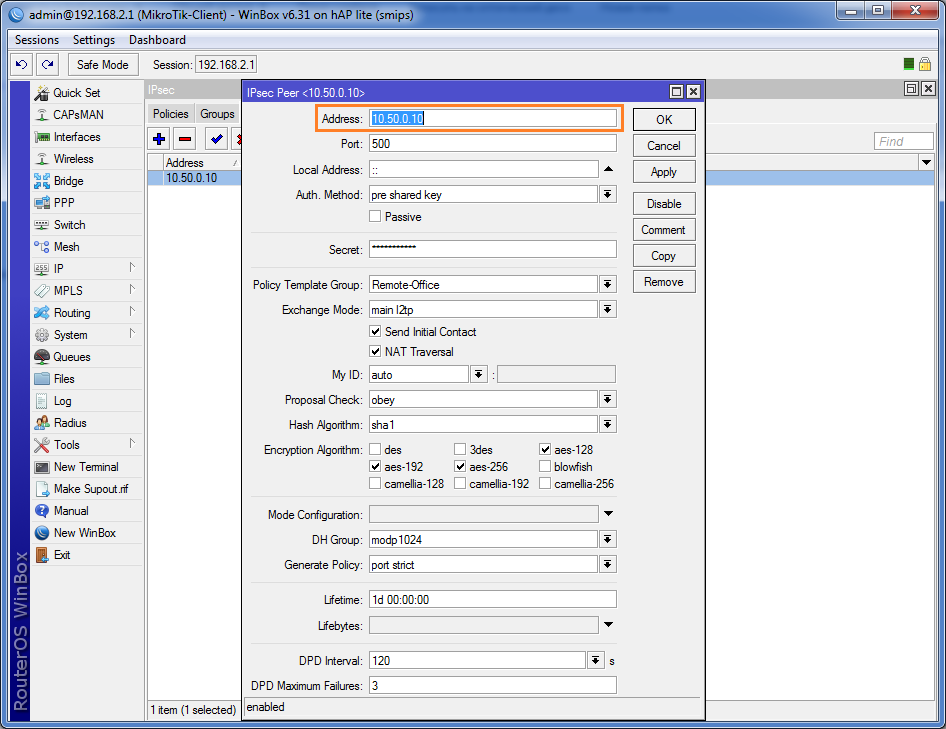Open the Auth. Method dropdown
Viewport: 946px width, 729px height.
pyautogui.click(x=608, y=194)
